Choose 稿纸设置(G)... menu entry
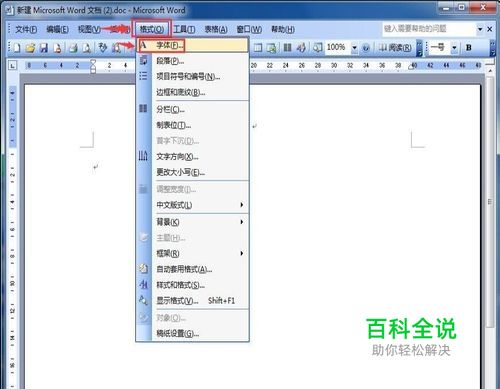Image resolution: width=500 pixels, height=389 pixels. (x=192, y=333)
